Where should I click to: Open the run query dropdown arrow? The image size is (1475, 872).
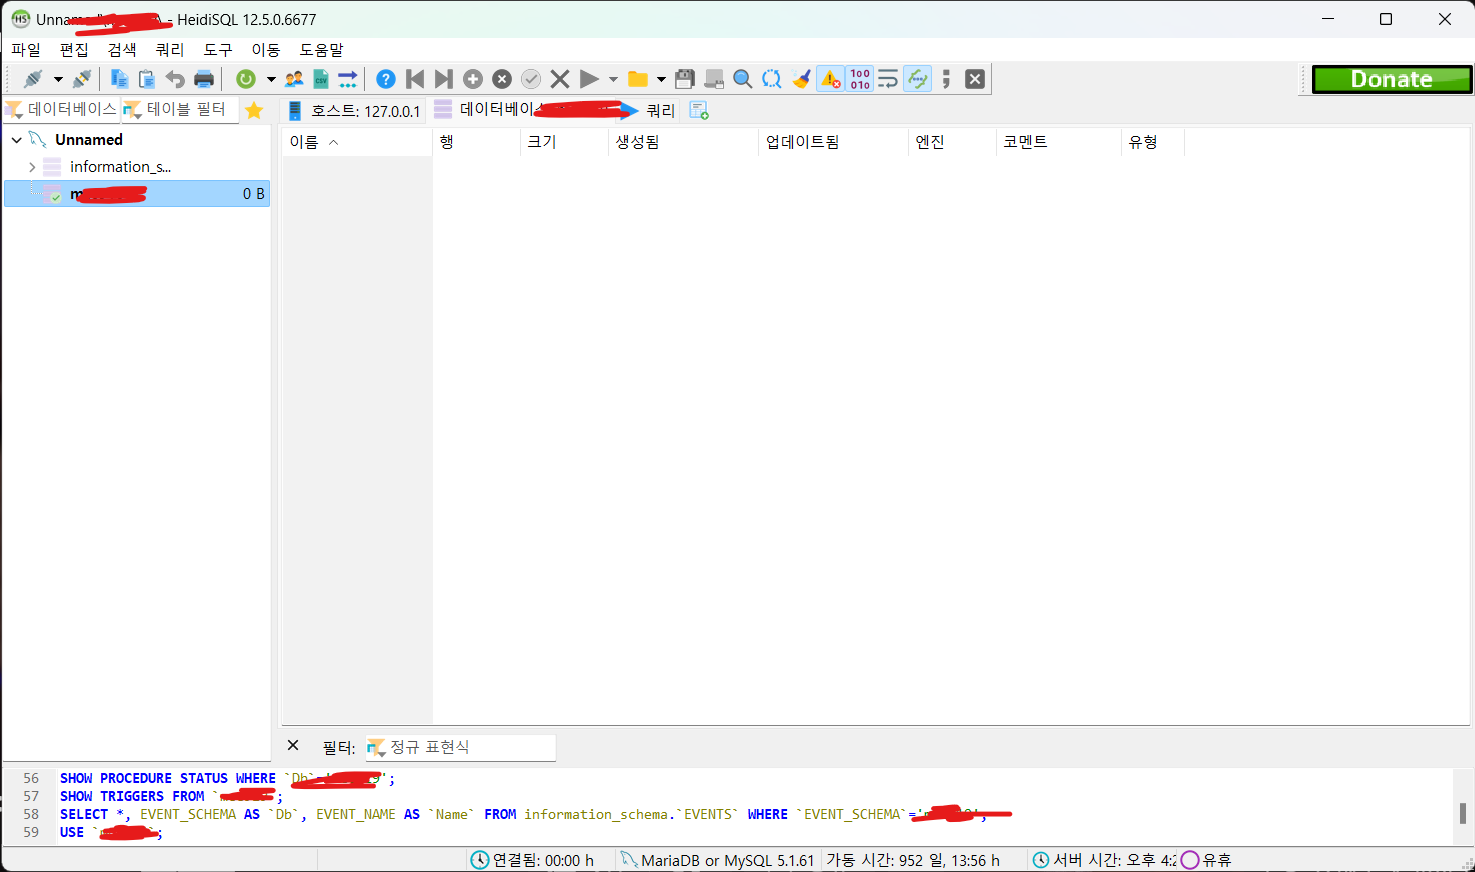click(613, 78)
